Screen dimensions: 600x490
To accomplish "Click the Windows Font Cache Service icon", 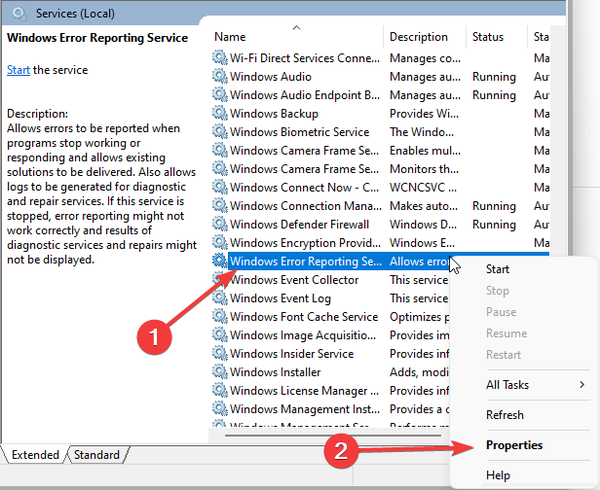I will [x=219, y=317].
